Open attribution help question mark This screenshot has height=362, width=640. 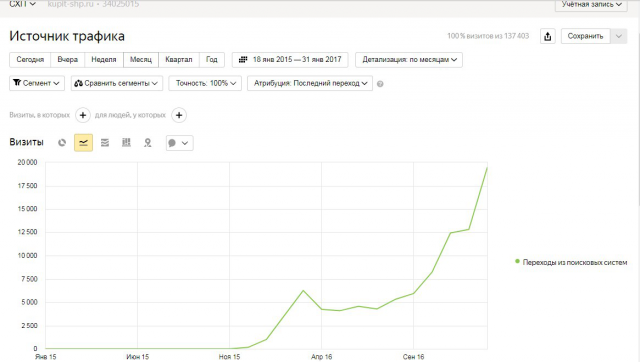[x=380, y=84]
